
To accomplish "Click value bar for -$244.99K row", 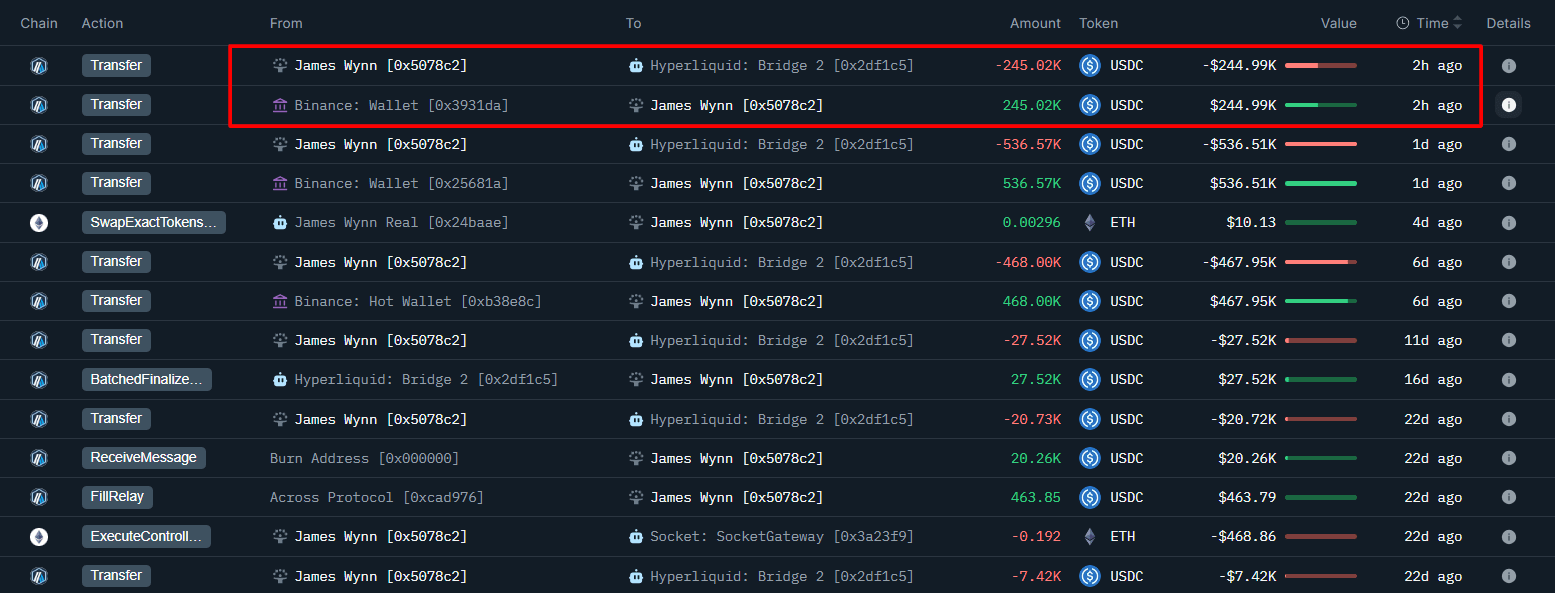I will 1321,66.
